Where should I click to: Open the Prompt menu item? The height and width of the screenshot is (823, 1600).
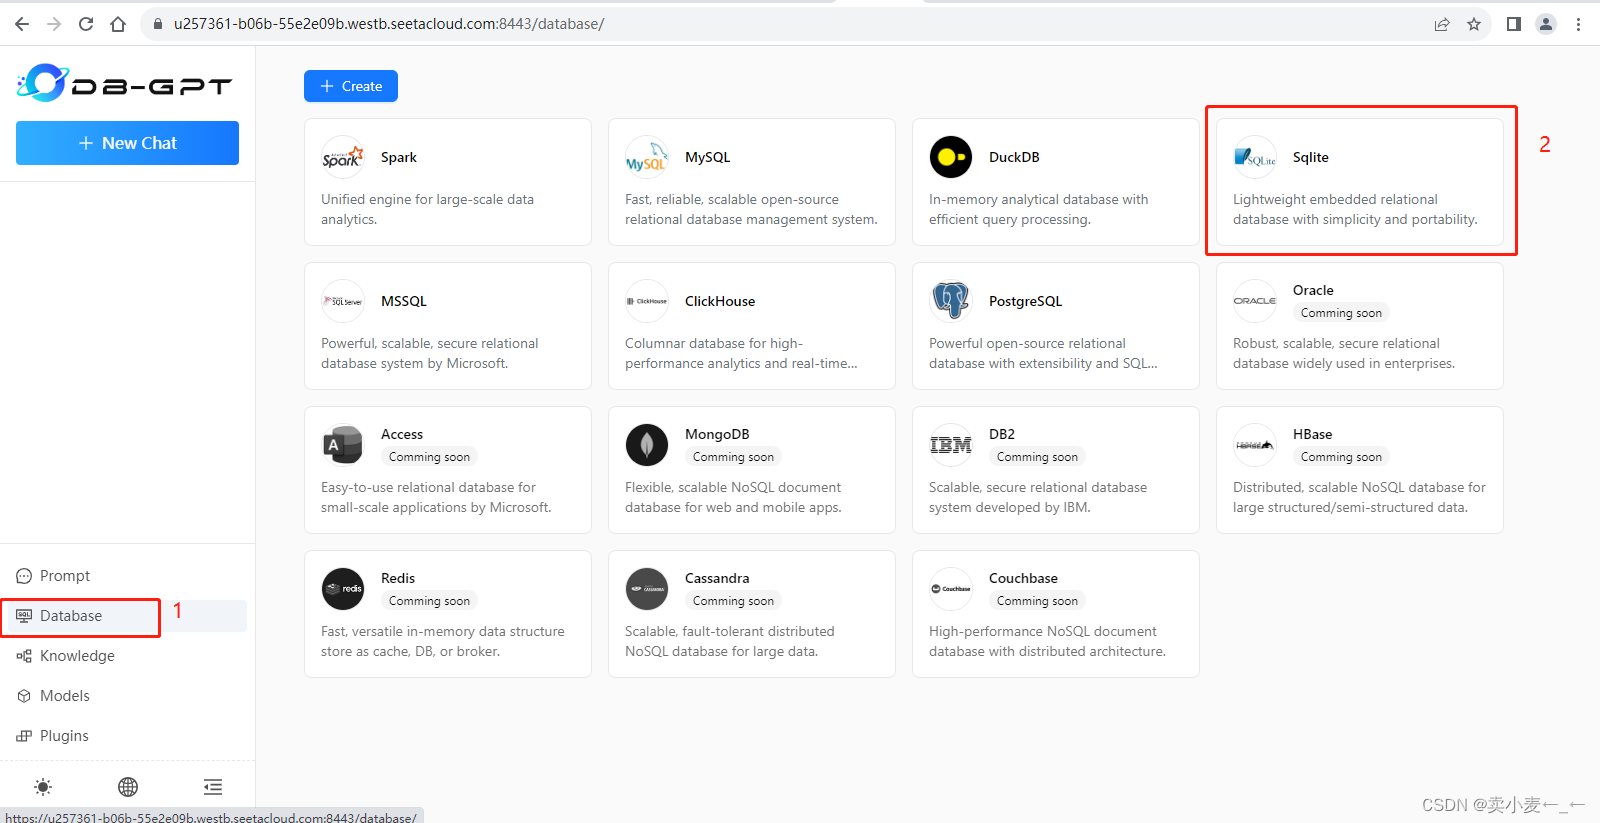127,576
